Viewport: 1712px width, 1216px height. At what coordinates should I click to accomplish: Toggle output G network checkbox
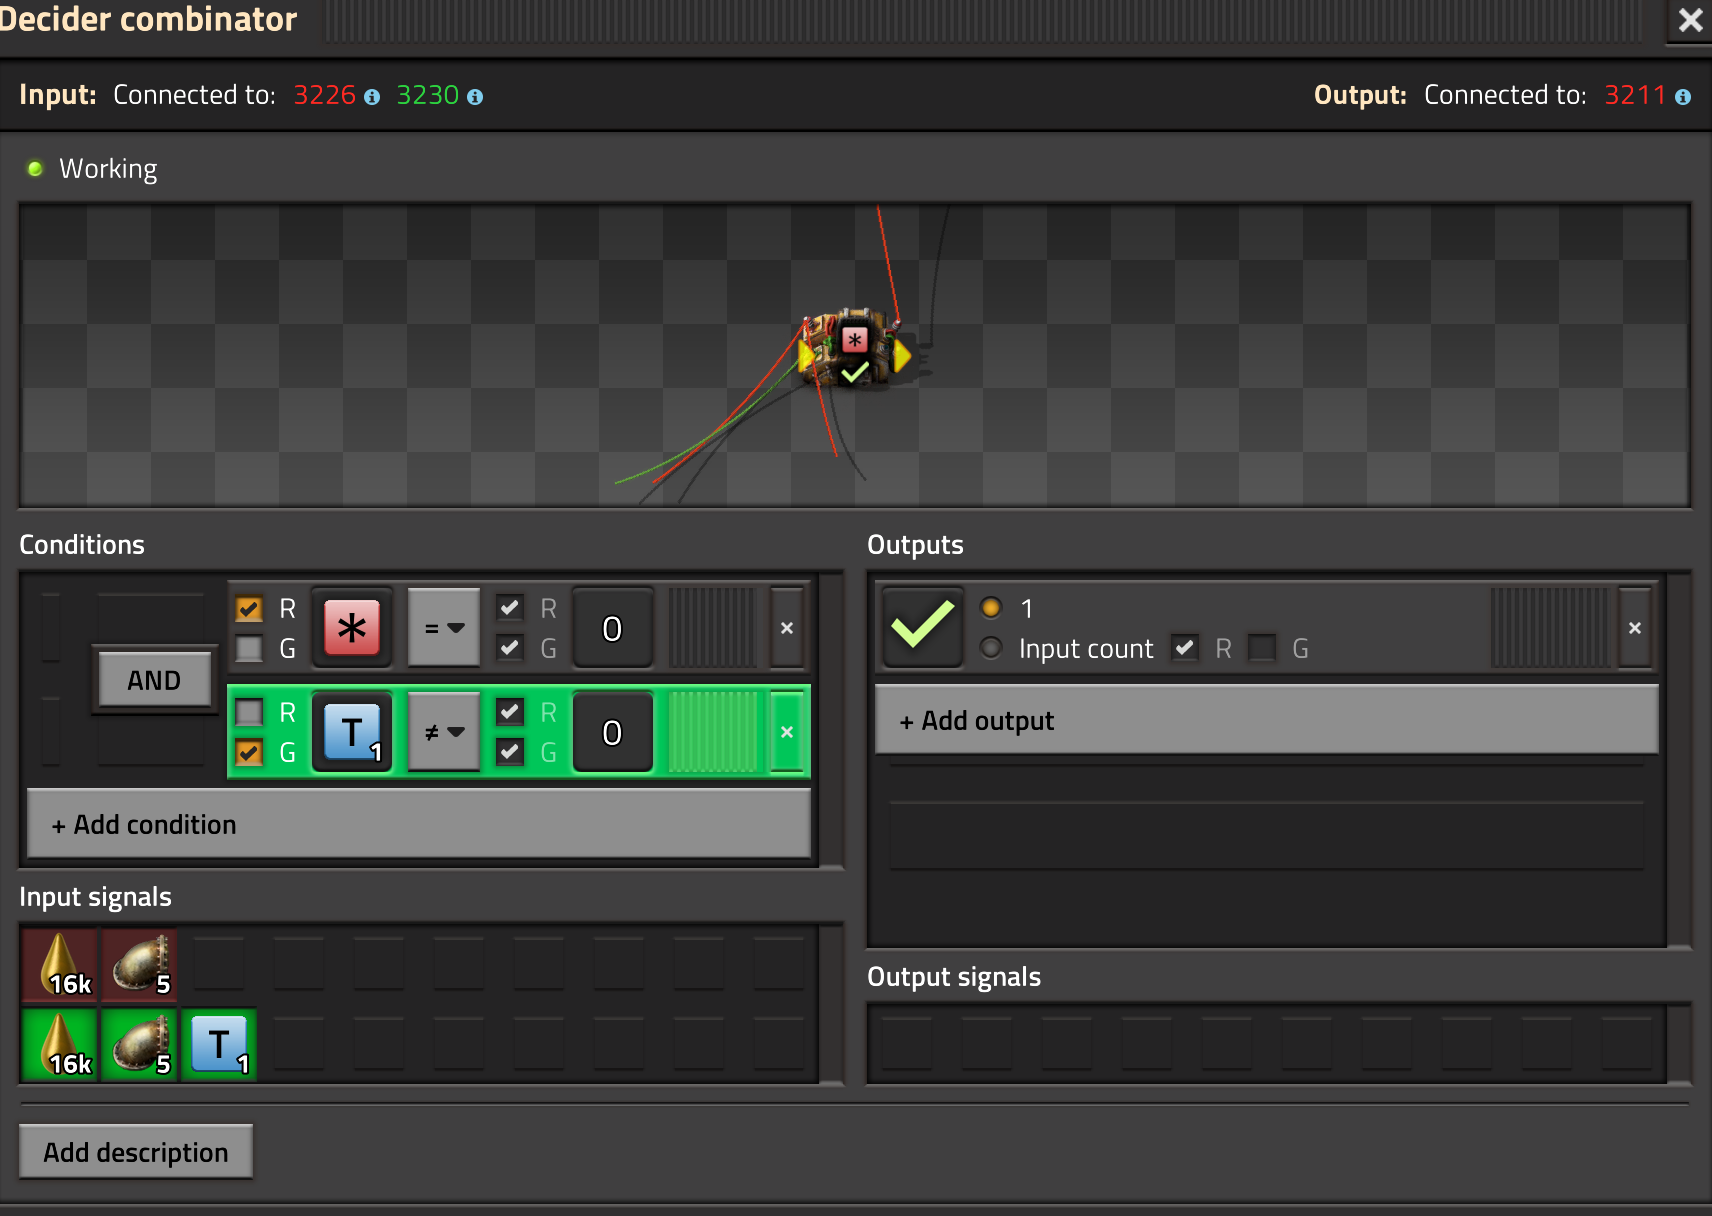pyautogui.click(x=1263, y=648)
